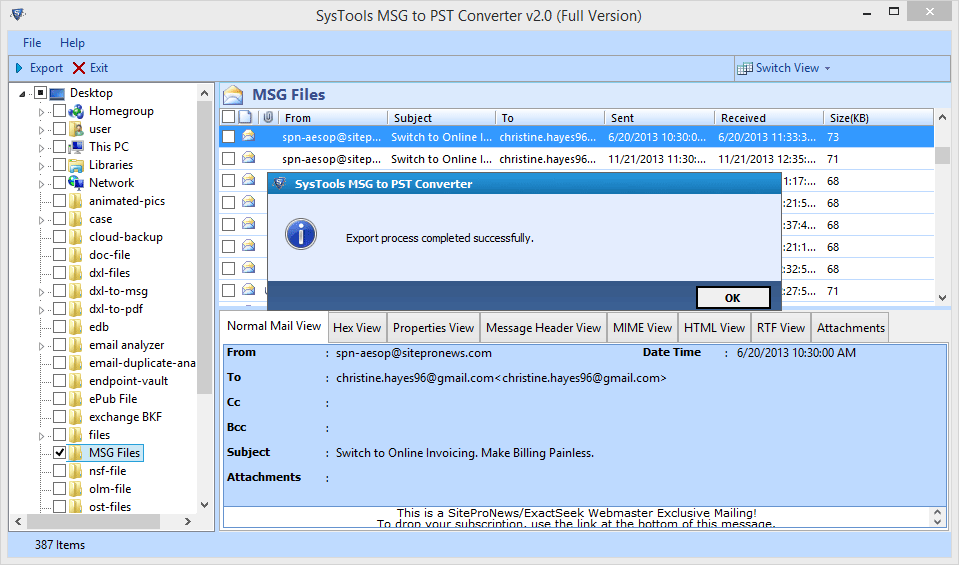This screenshot has height=565, width=959.
Task: Click the animated-pics folder icon
Action: point(76,201)
